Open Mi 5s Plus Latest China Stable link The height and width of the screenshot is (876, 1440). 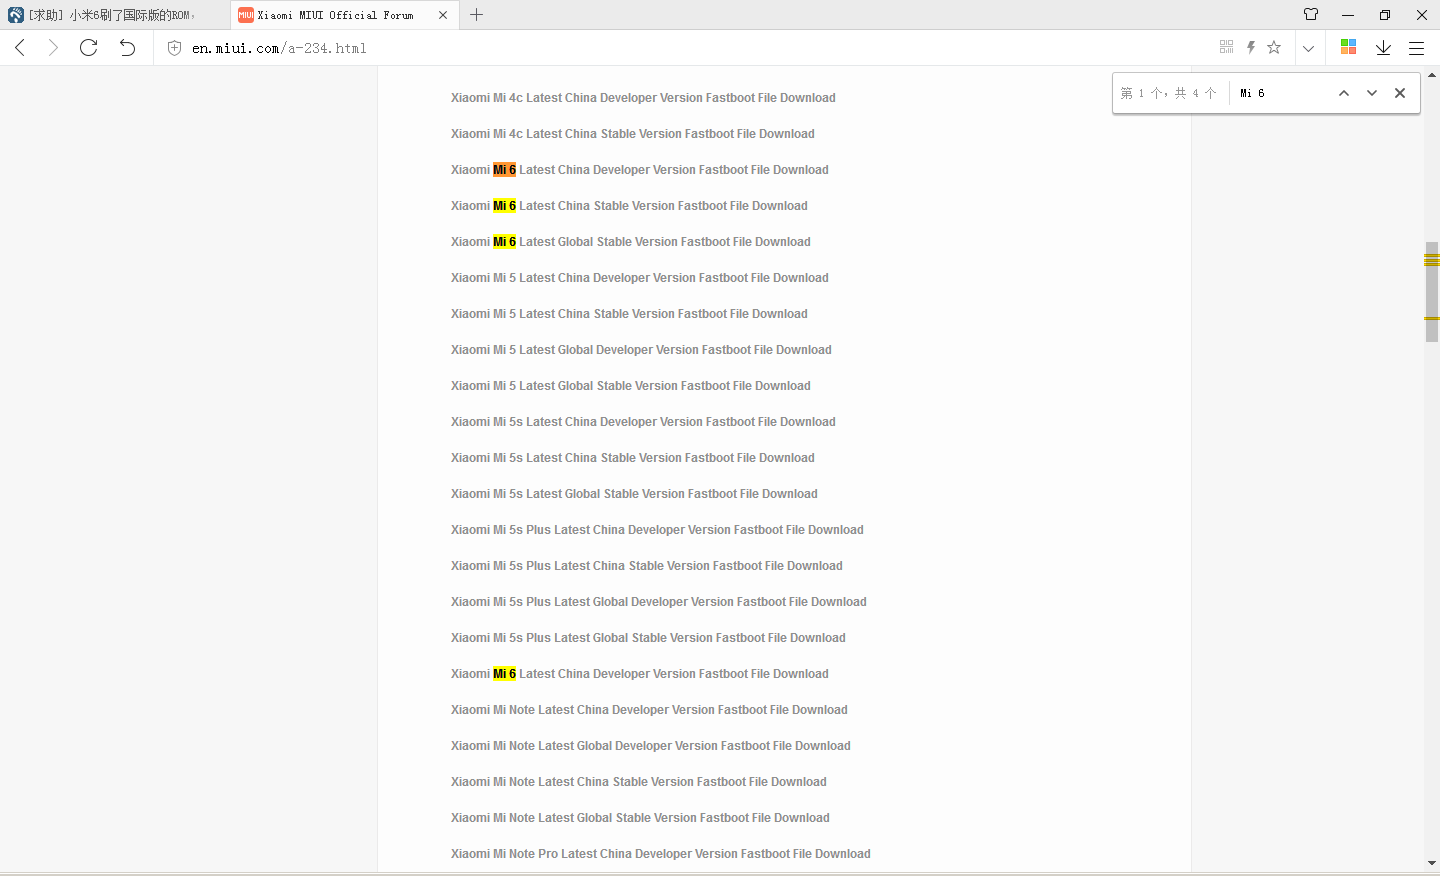tap(646, 566)
